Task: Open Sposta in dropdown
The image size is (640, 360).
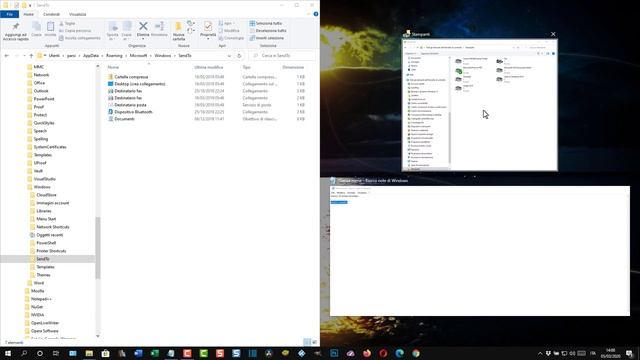Action: point(113,31)
